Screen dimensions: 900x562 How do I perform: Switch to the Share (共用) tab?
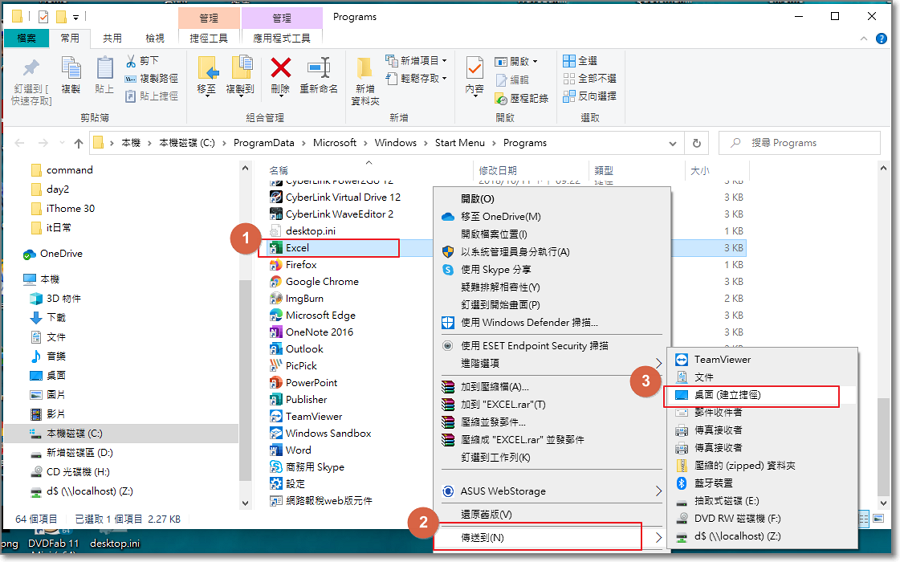pos(112,38)
